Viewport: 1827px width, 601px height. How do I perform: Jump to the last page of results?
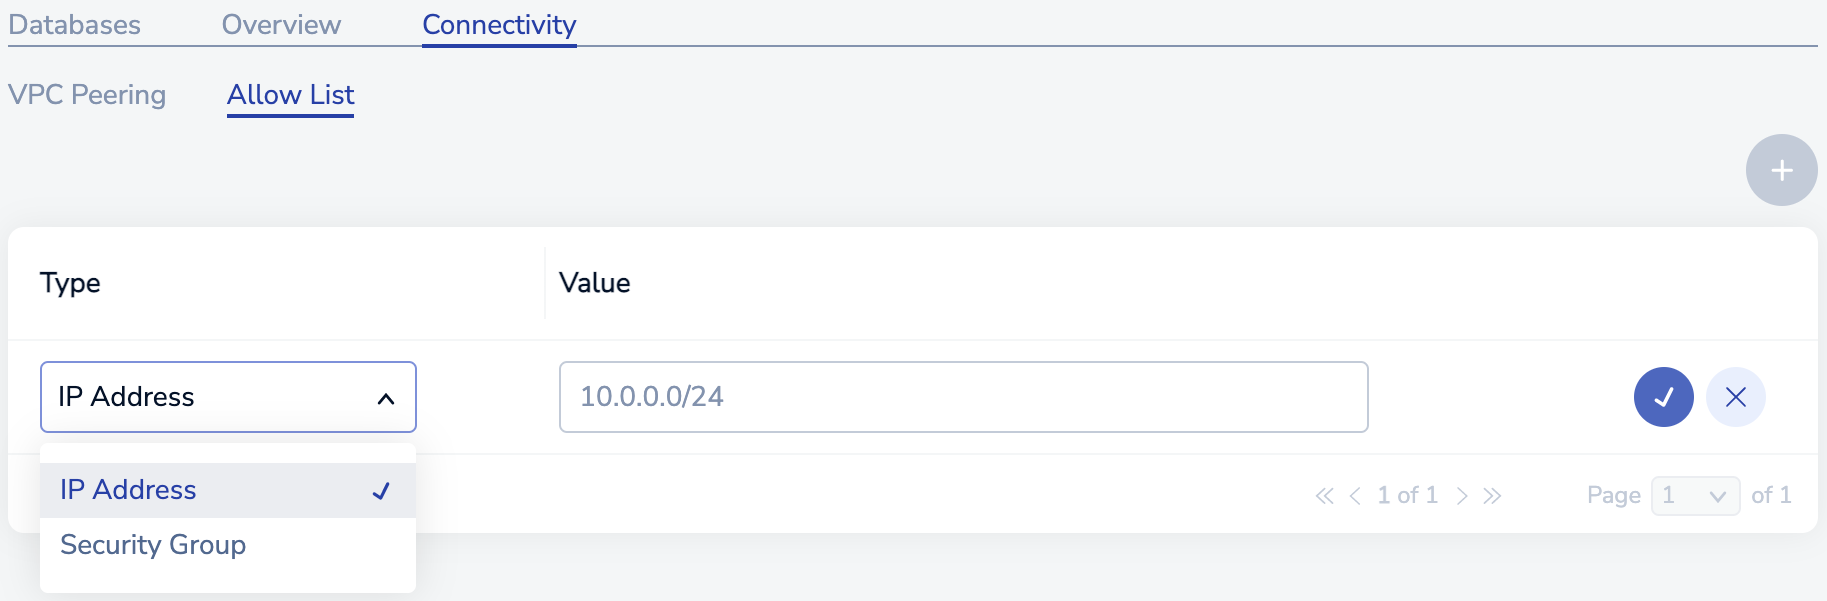(x=1493, y=496)
